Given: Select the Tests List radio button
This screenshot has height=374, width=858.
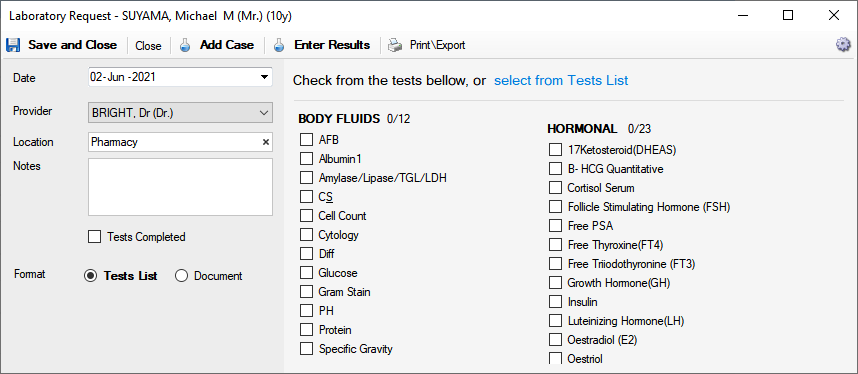Looking at the screenshot, I should [90, 276].
